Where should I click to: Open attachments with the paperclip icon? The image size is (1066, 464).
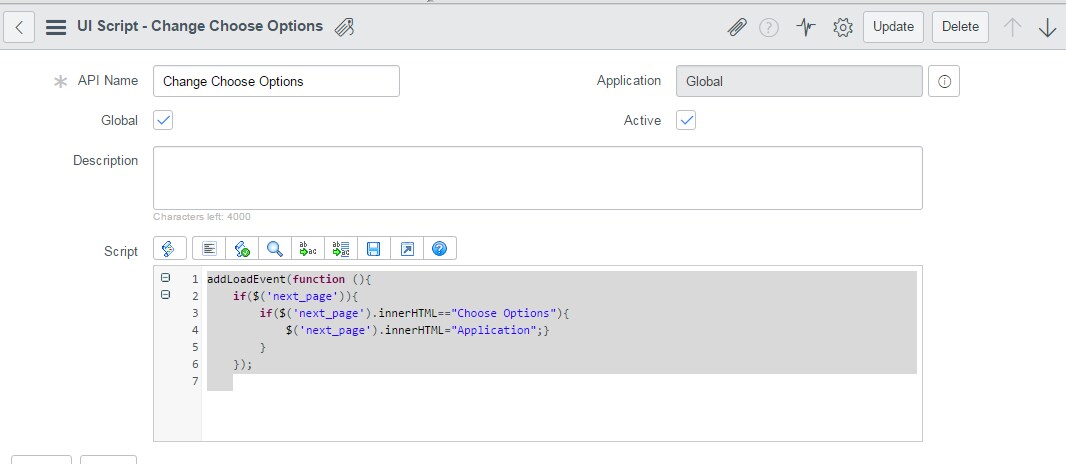pyautogui.click(x=737, y=27)
